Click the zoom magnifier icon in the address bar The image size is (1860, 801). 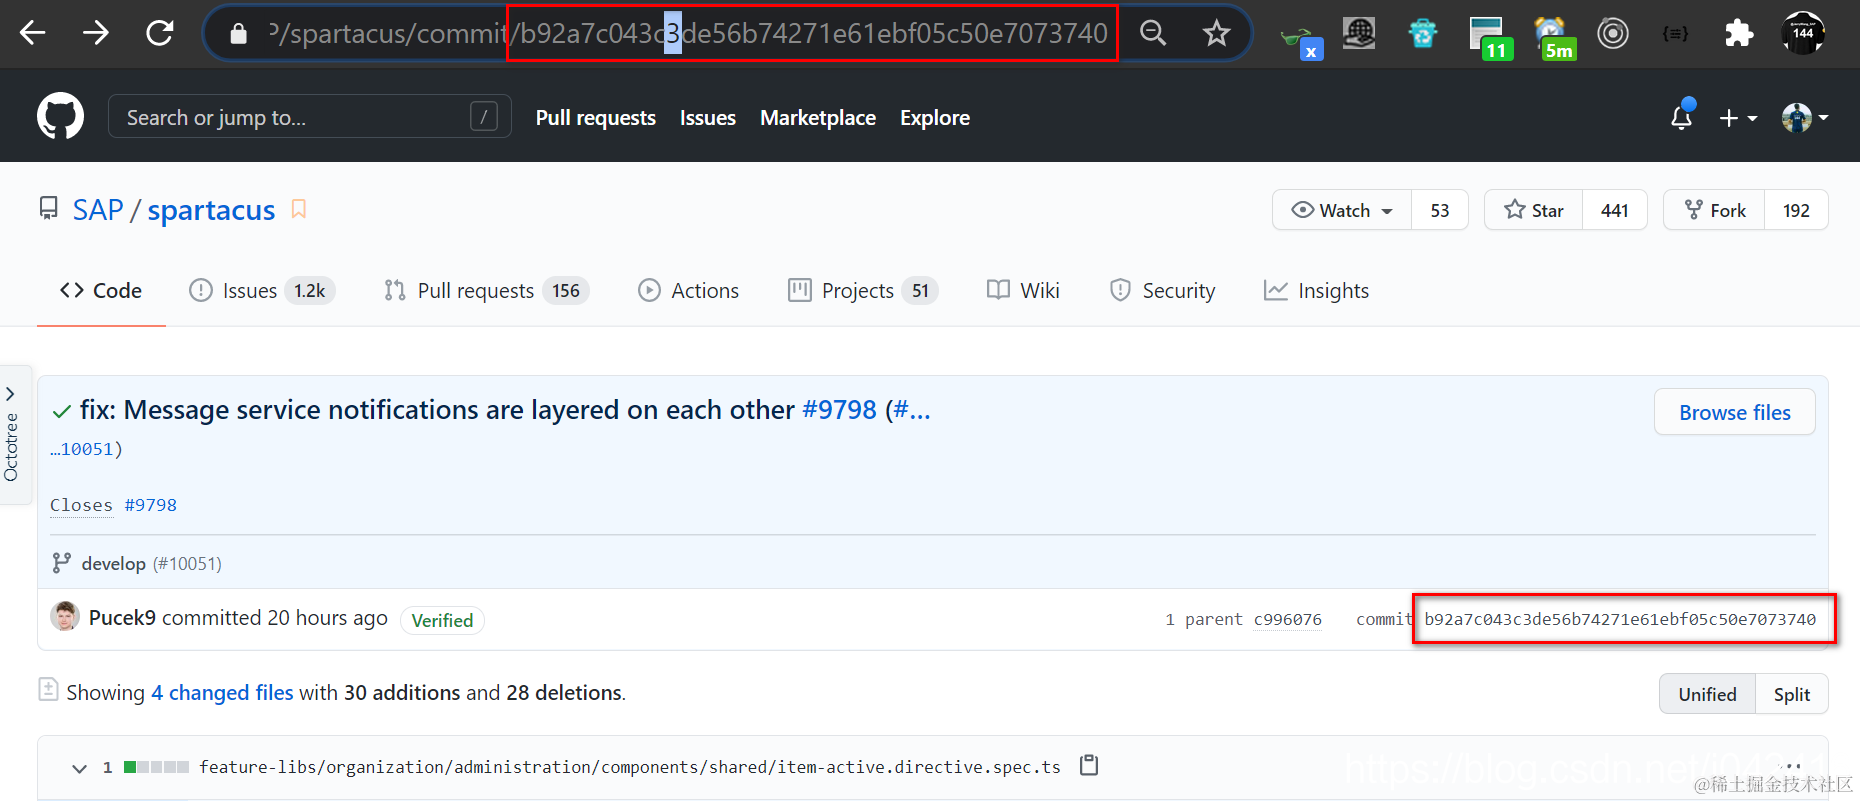(x=1153, y=33)
